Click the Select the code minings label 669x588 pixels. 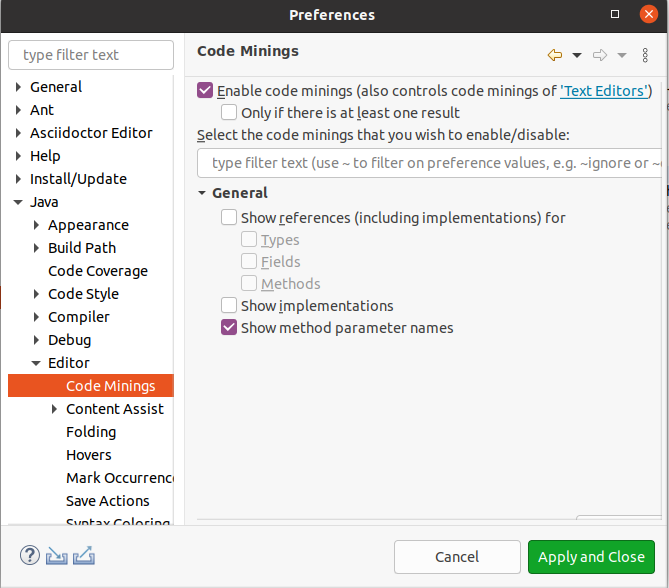[383, 135]
